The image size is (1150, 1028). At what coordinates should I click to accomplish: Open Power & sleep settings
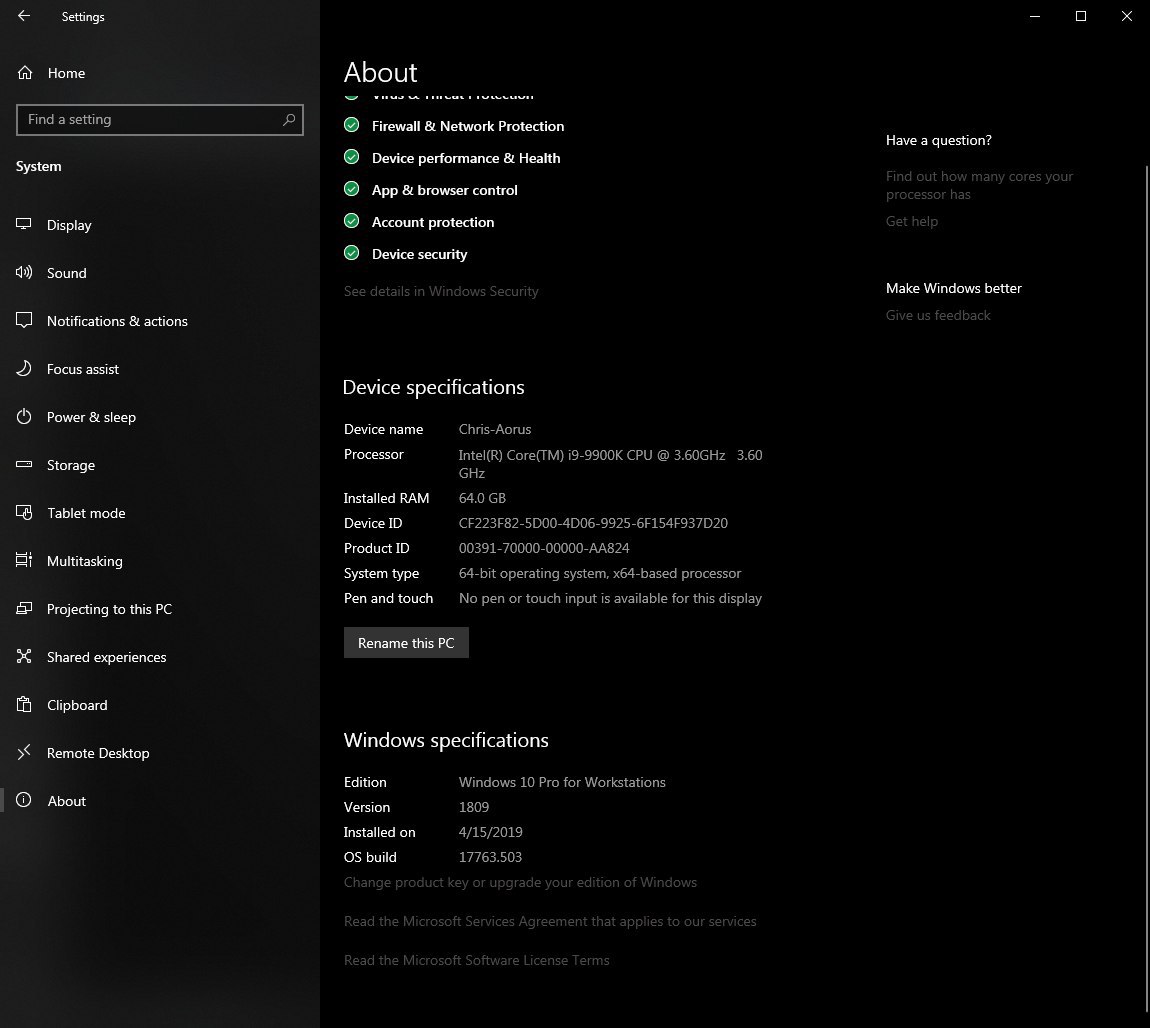click(160, 417)
